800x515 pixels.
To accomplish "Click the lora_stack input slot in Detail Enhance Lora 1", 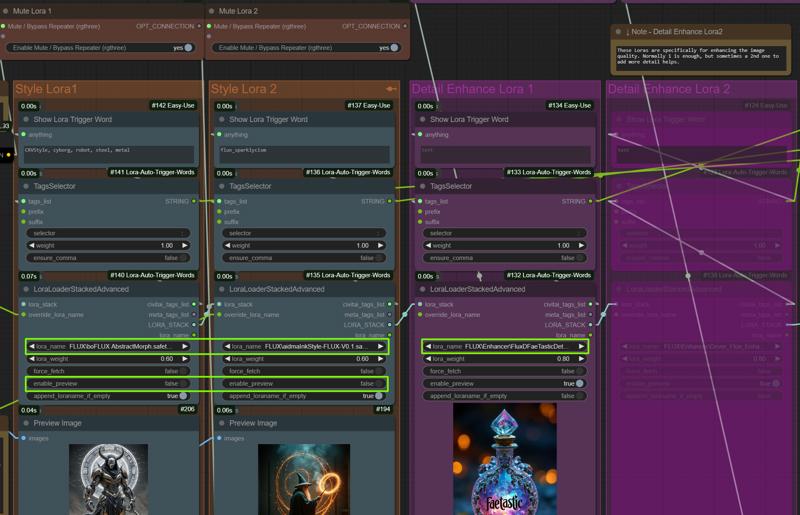I will tap(420, 304).
